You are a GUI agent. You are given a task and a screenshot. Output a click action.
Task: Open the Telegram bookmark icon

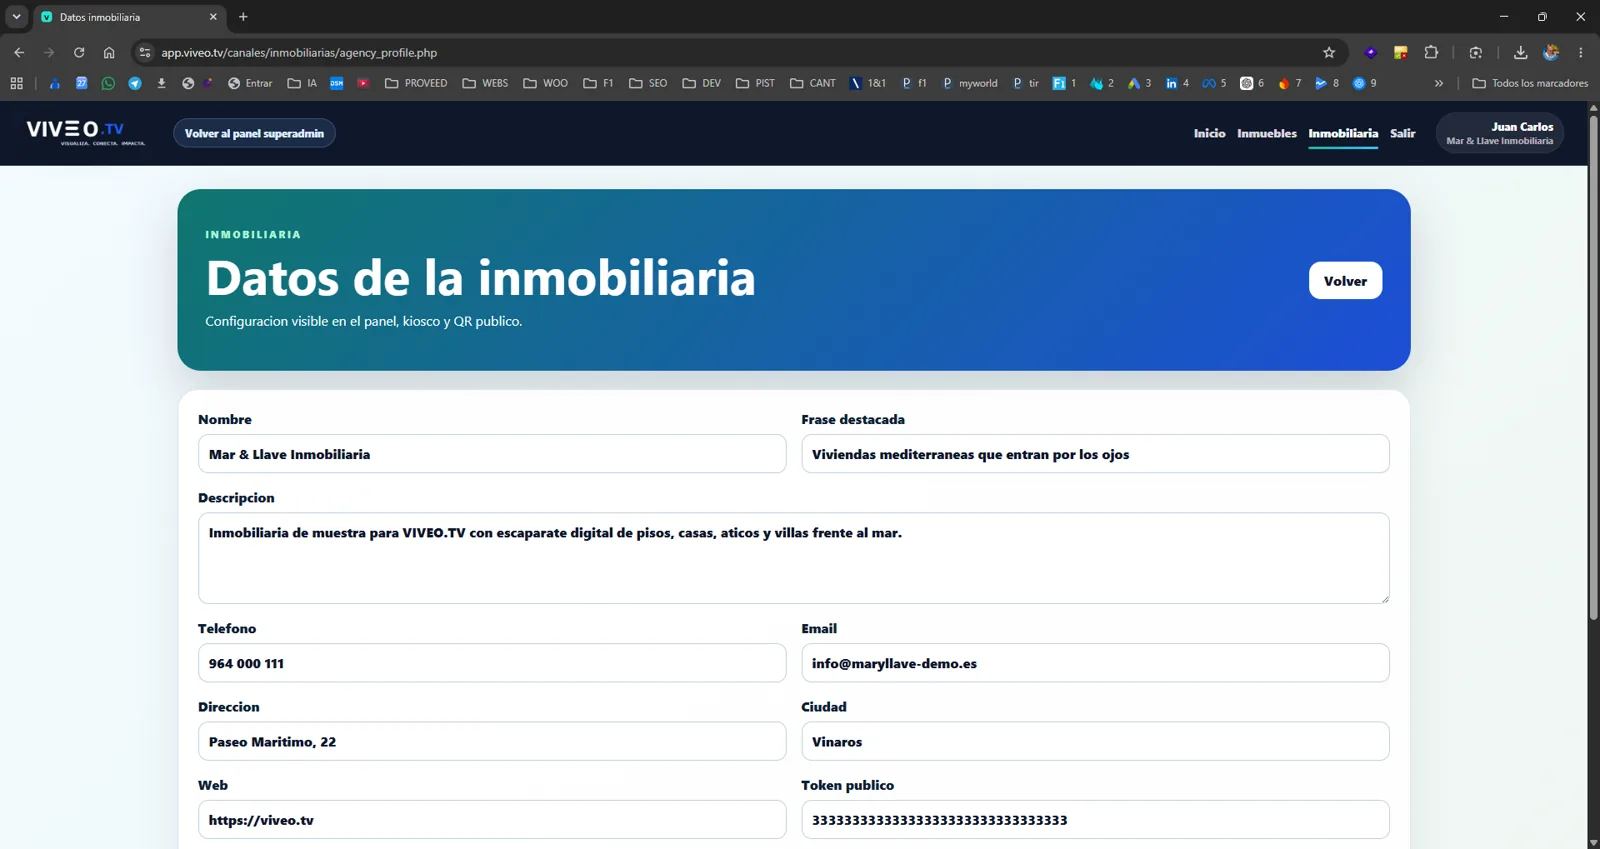[x=135, y=83]
